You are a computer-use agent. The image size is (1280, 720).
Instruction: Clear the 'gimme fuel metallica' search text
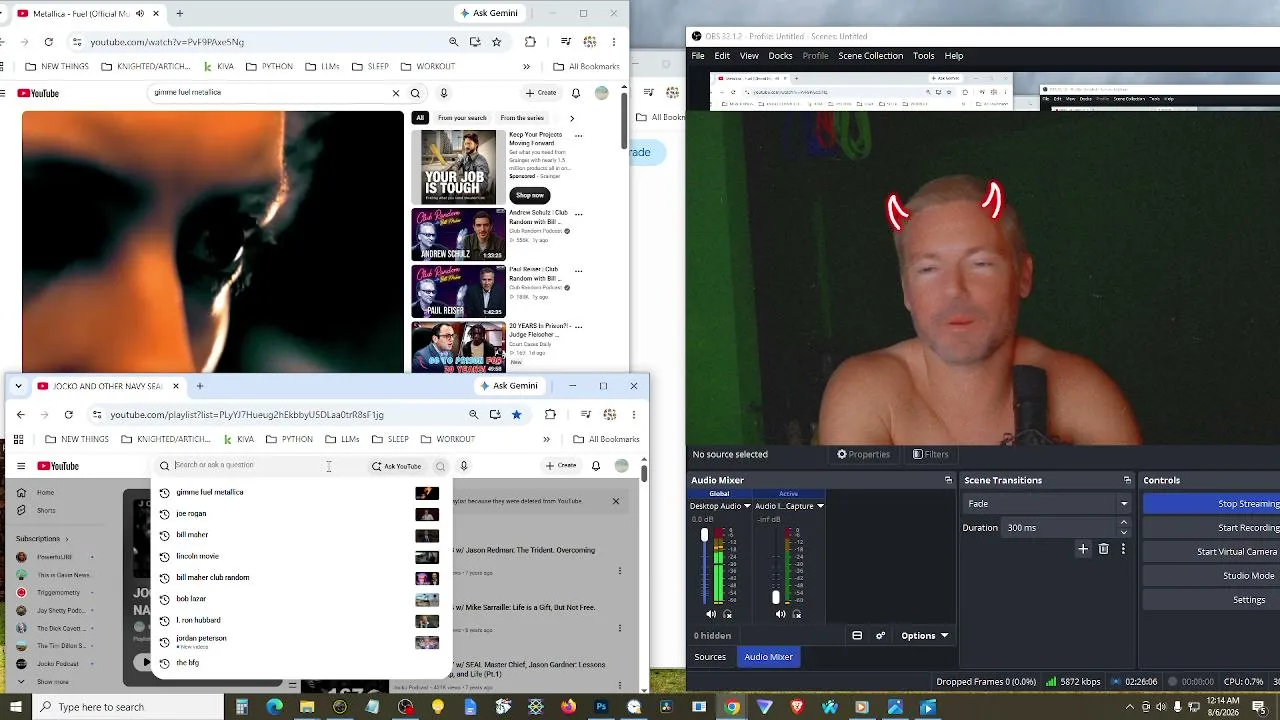pyautogui.click(x=396, y=93)
